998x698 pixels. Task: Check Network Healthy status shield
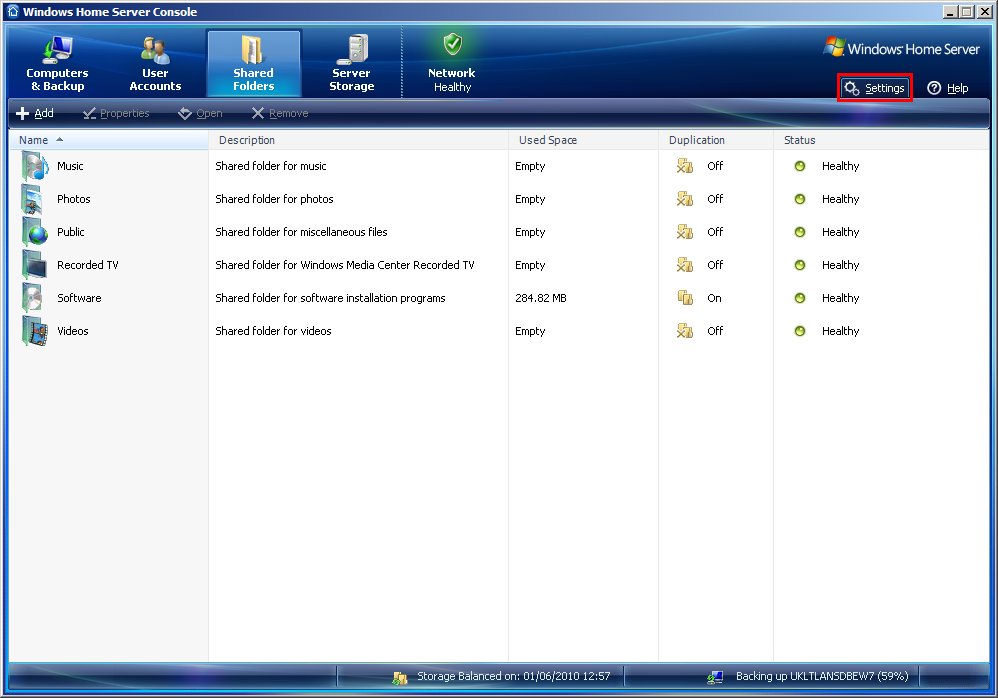[452, 45]
